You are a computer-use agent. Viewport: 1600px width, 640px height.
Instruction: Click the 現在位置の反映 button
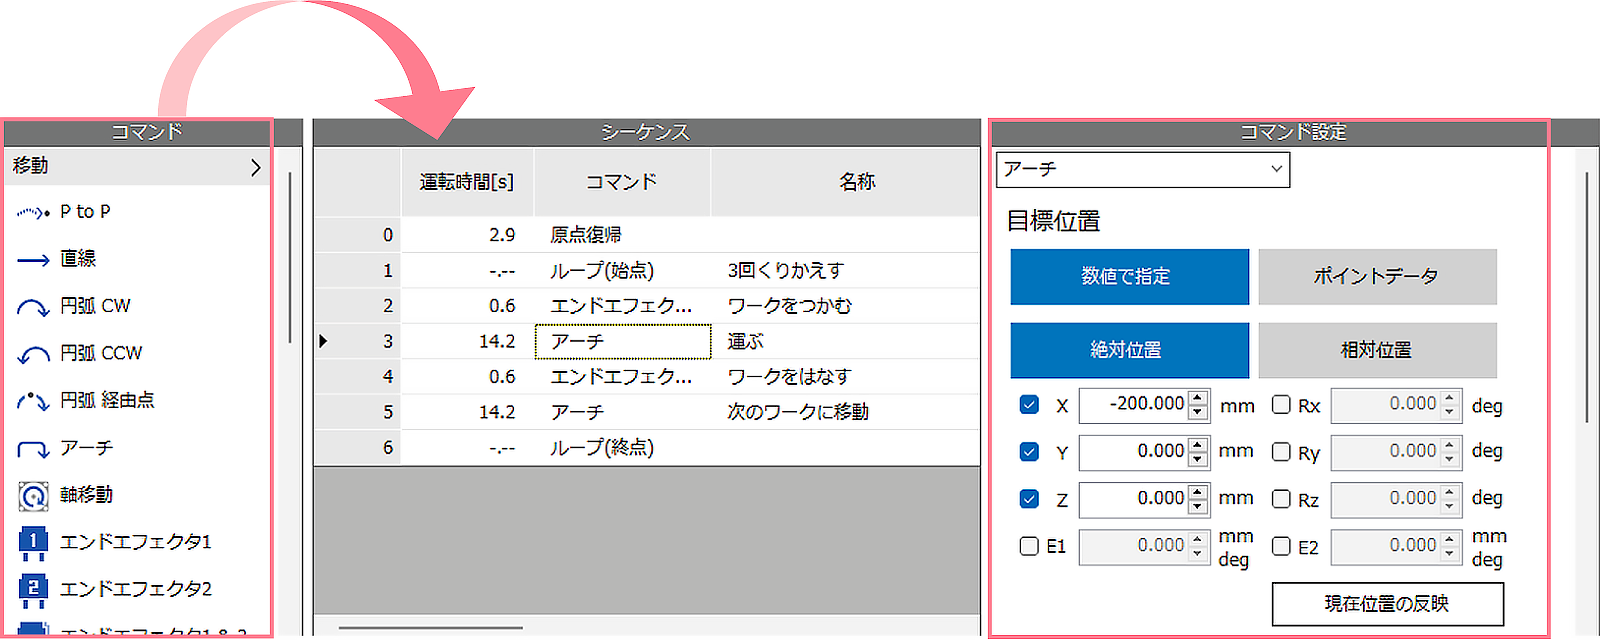point(1387,604)
